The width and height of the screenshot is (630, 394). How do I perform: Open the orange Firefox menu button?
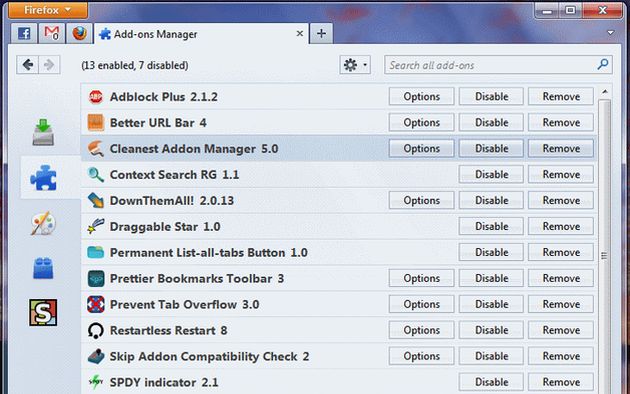click(47, 10)
